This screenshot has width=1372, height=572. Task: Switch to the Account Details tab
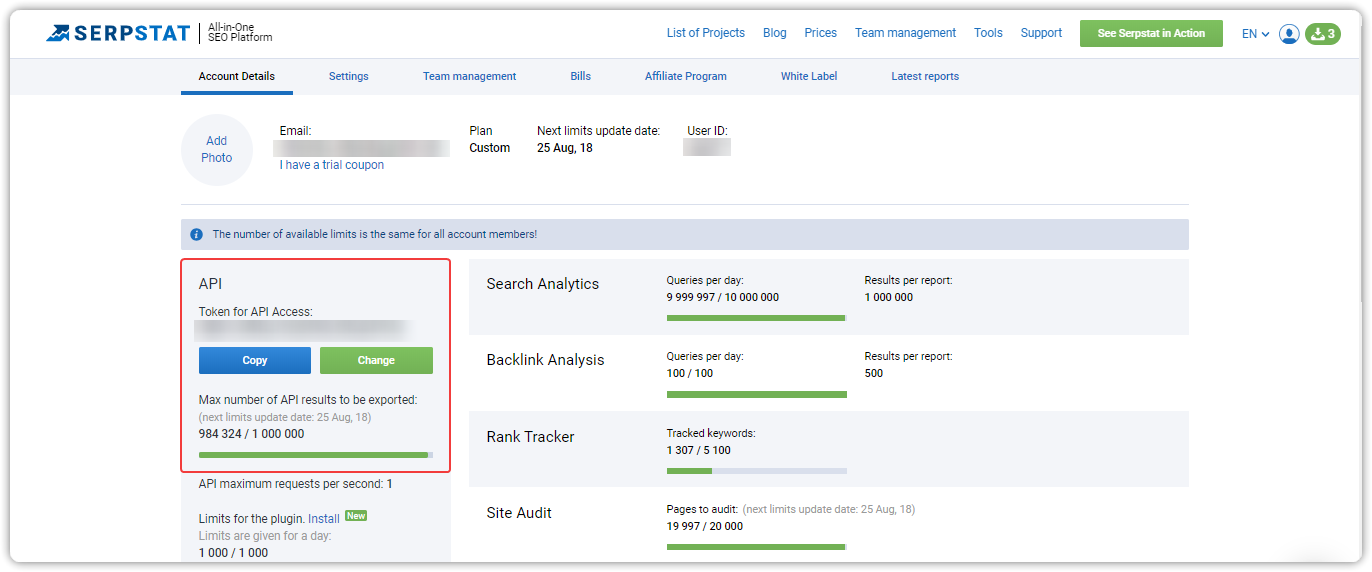237,76
